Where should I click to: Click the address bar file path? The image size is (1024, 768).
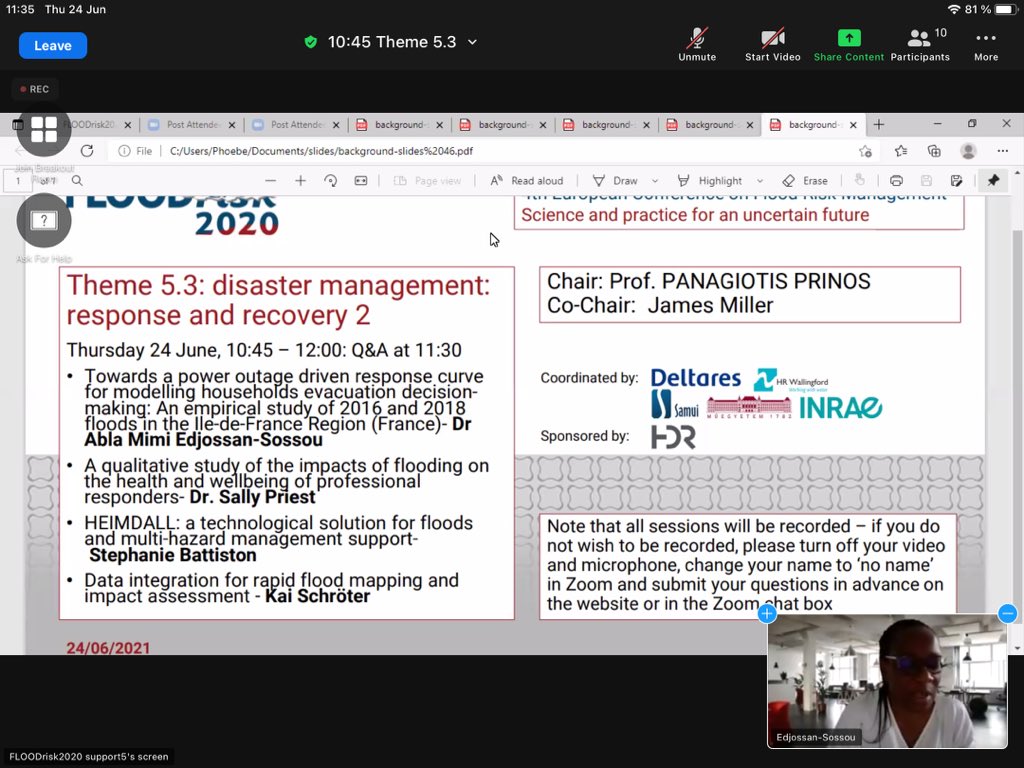(x=321, y=151)
